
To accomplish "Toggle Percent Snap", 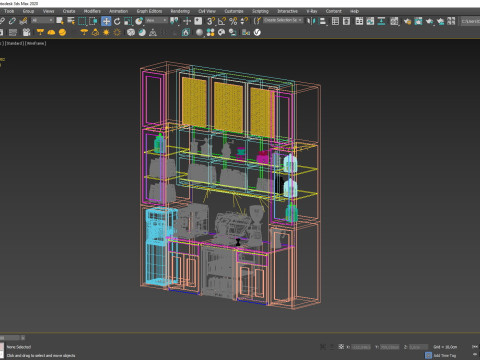I will (233, 21).
